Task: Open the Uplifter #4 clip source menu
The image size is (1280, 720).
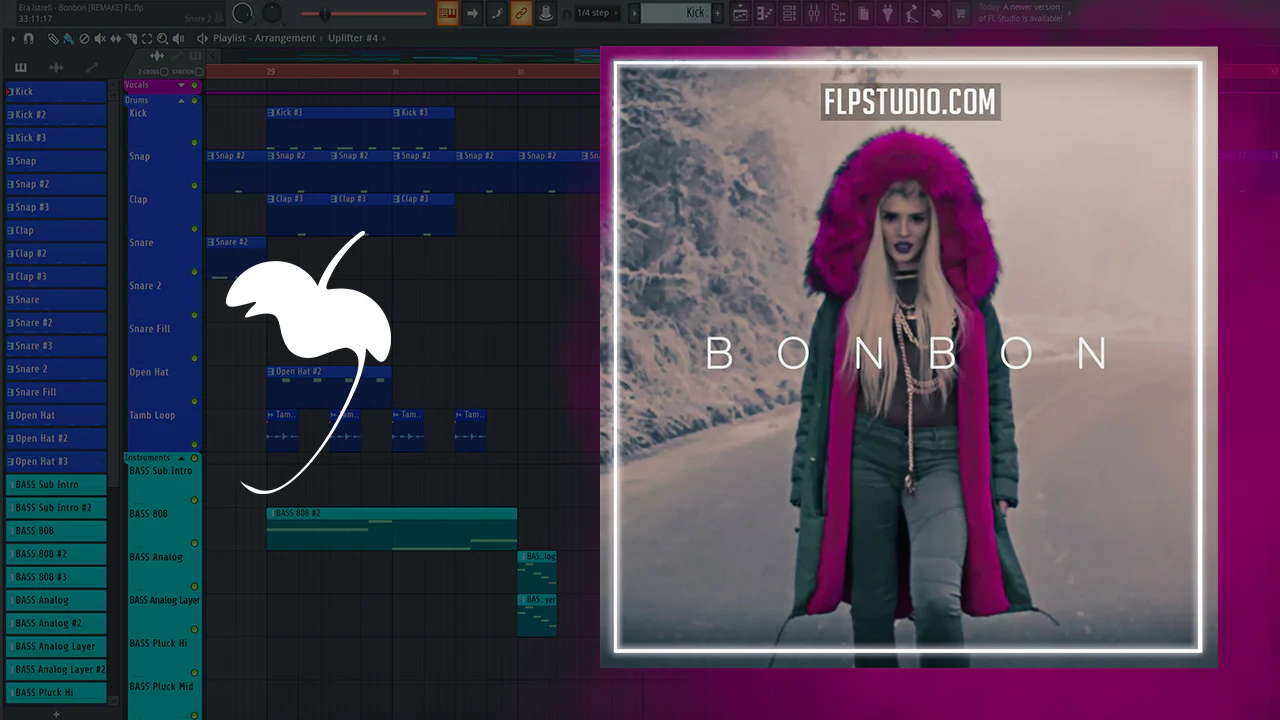Action: pos(353,38)
